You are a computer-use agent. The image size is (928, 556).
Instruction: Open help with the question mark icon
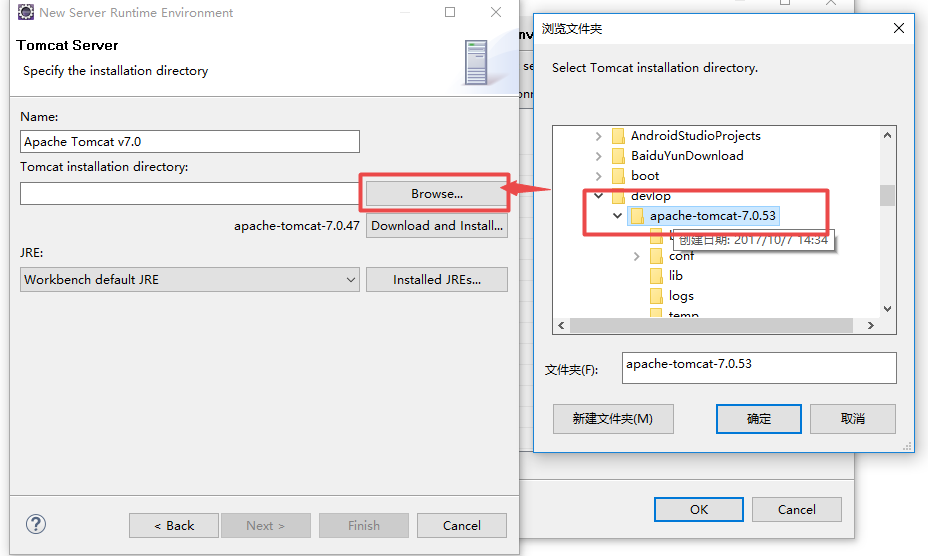[x=36, y=524]
